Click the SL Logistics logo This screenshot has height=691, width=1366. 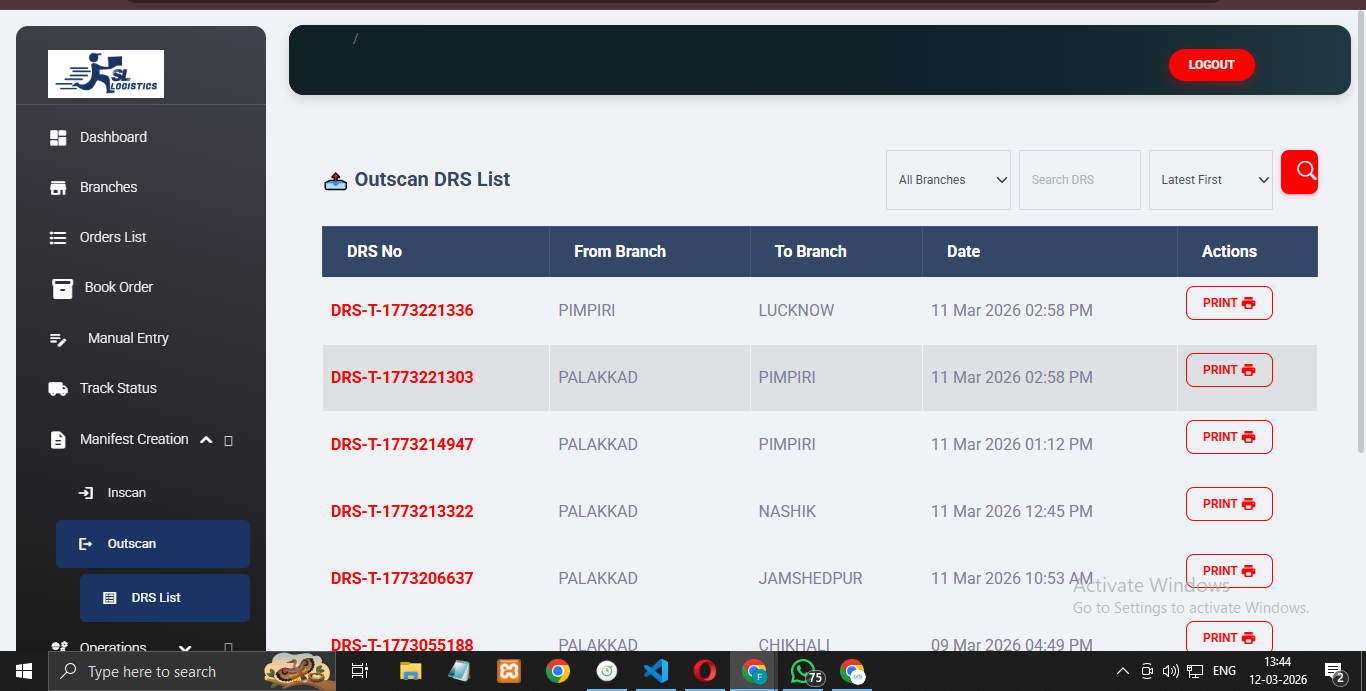[x=106, y=74]
